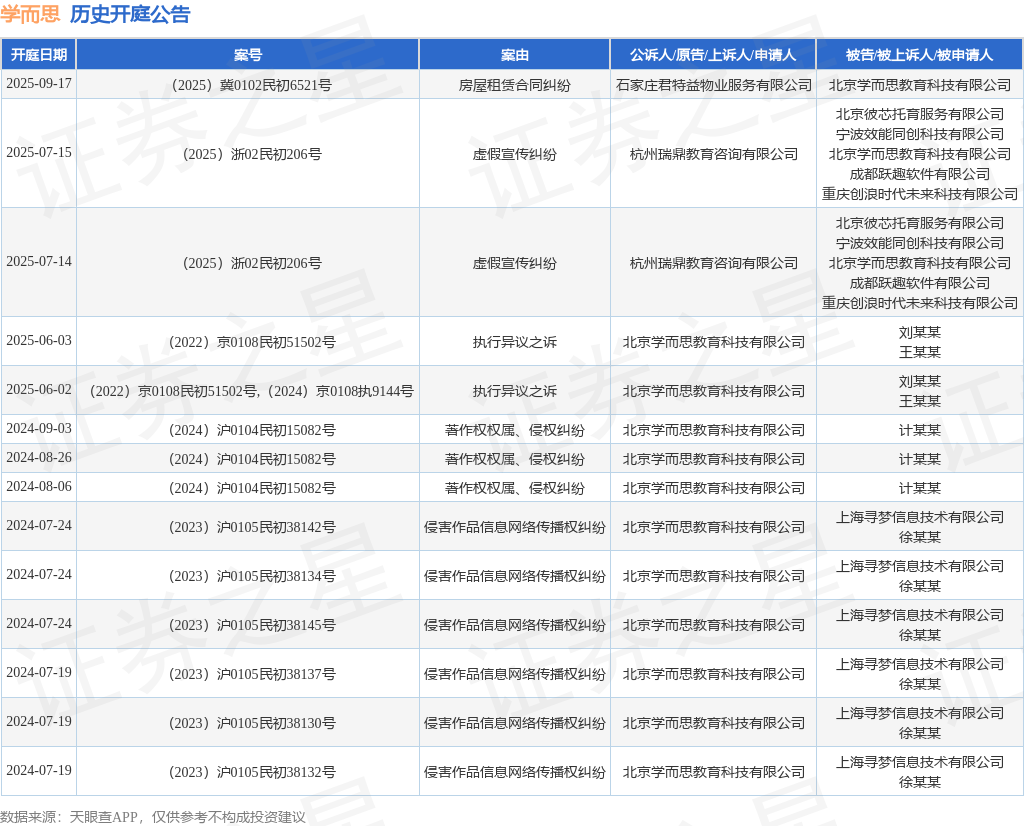Select the date 2025-06-03
Viewport: 1024px width, 826px height.
39,340
